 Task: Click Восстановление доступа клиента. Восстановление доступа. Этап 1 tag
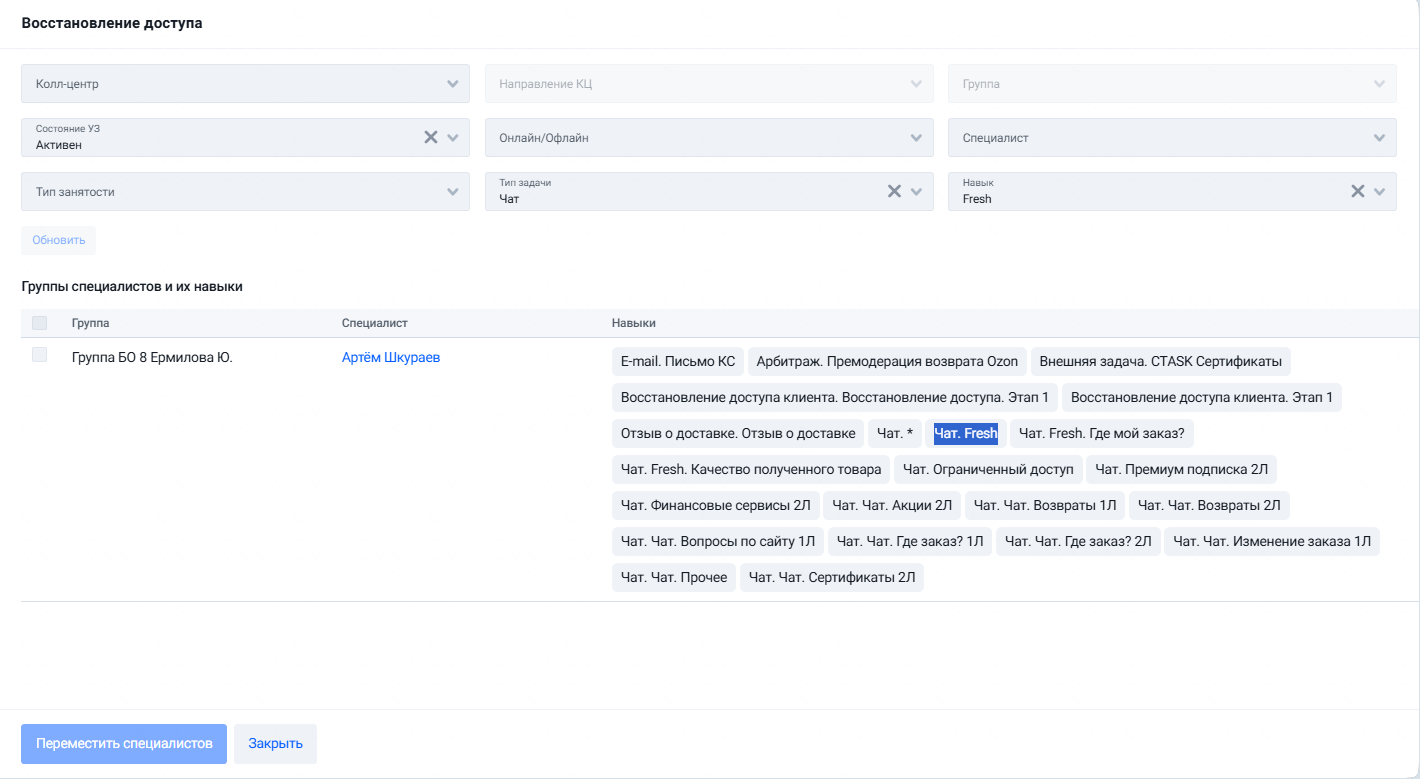835,397
